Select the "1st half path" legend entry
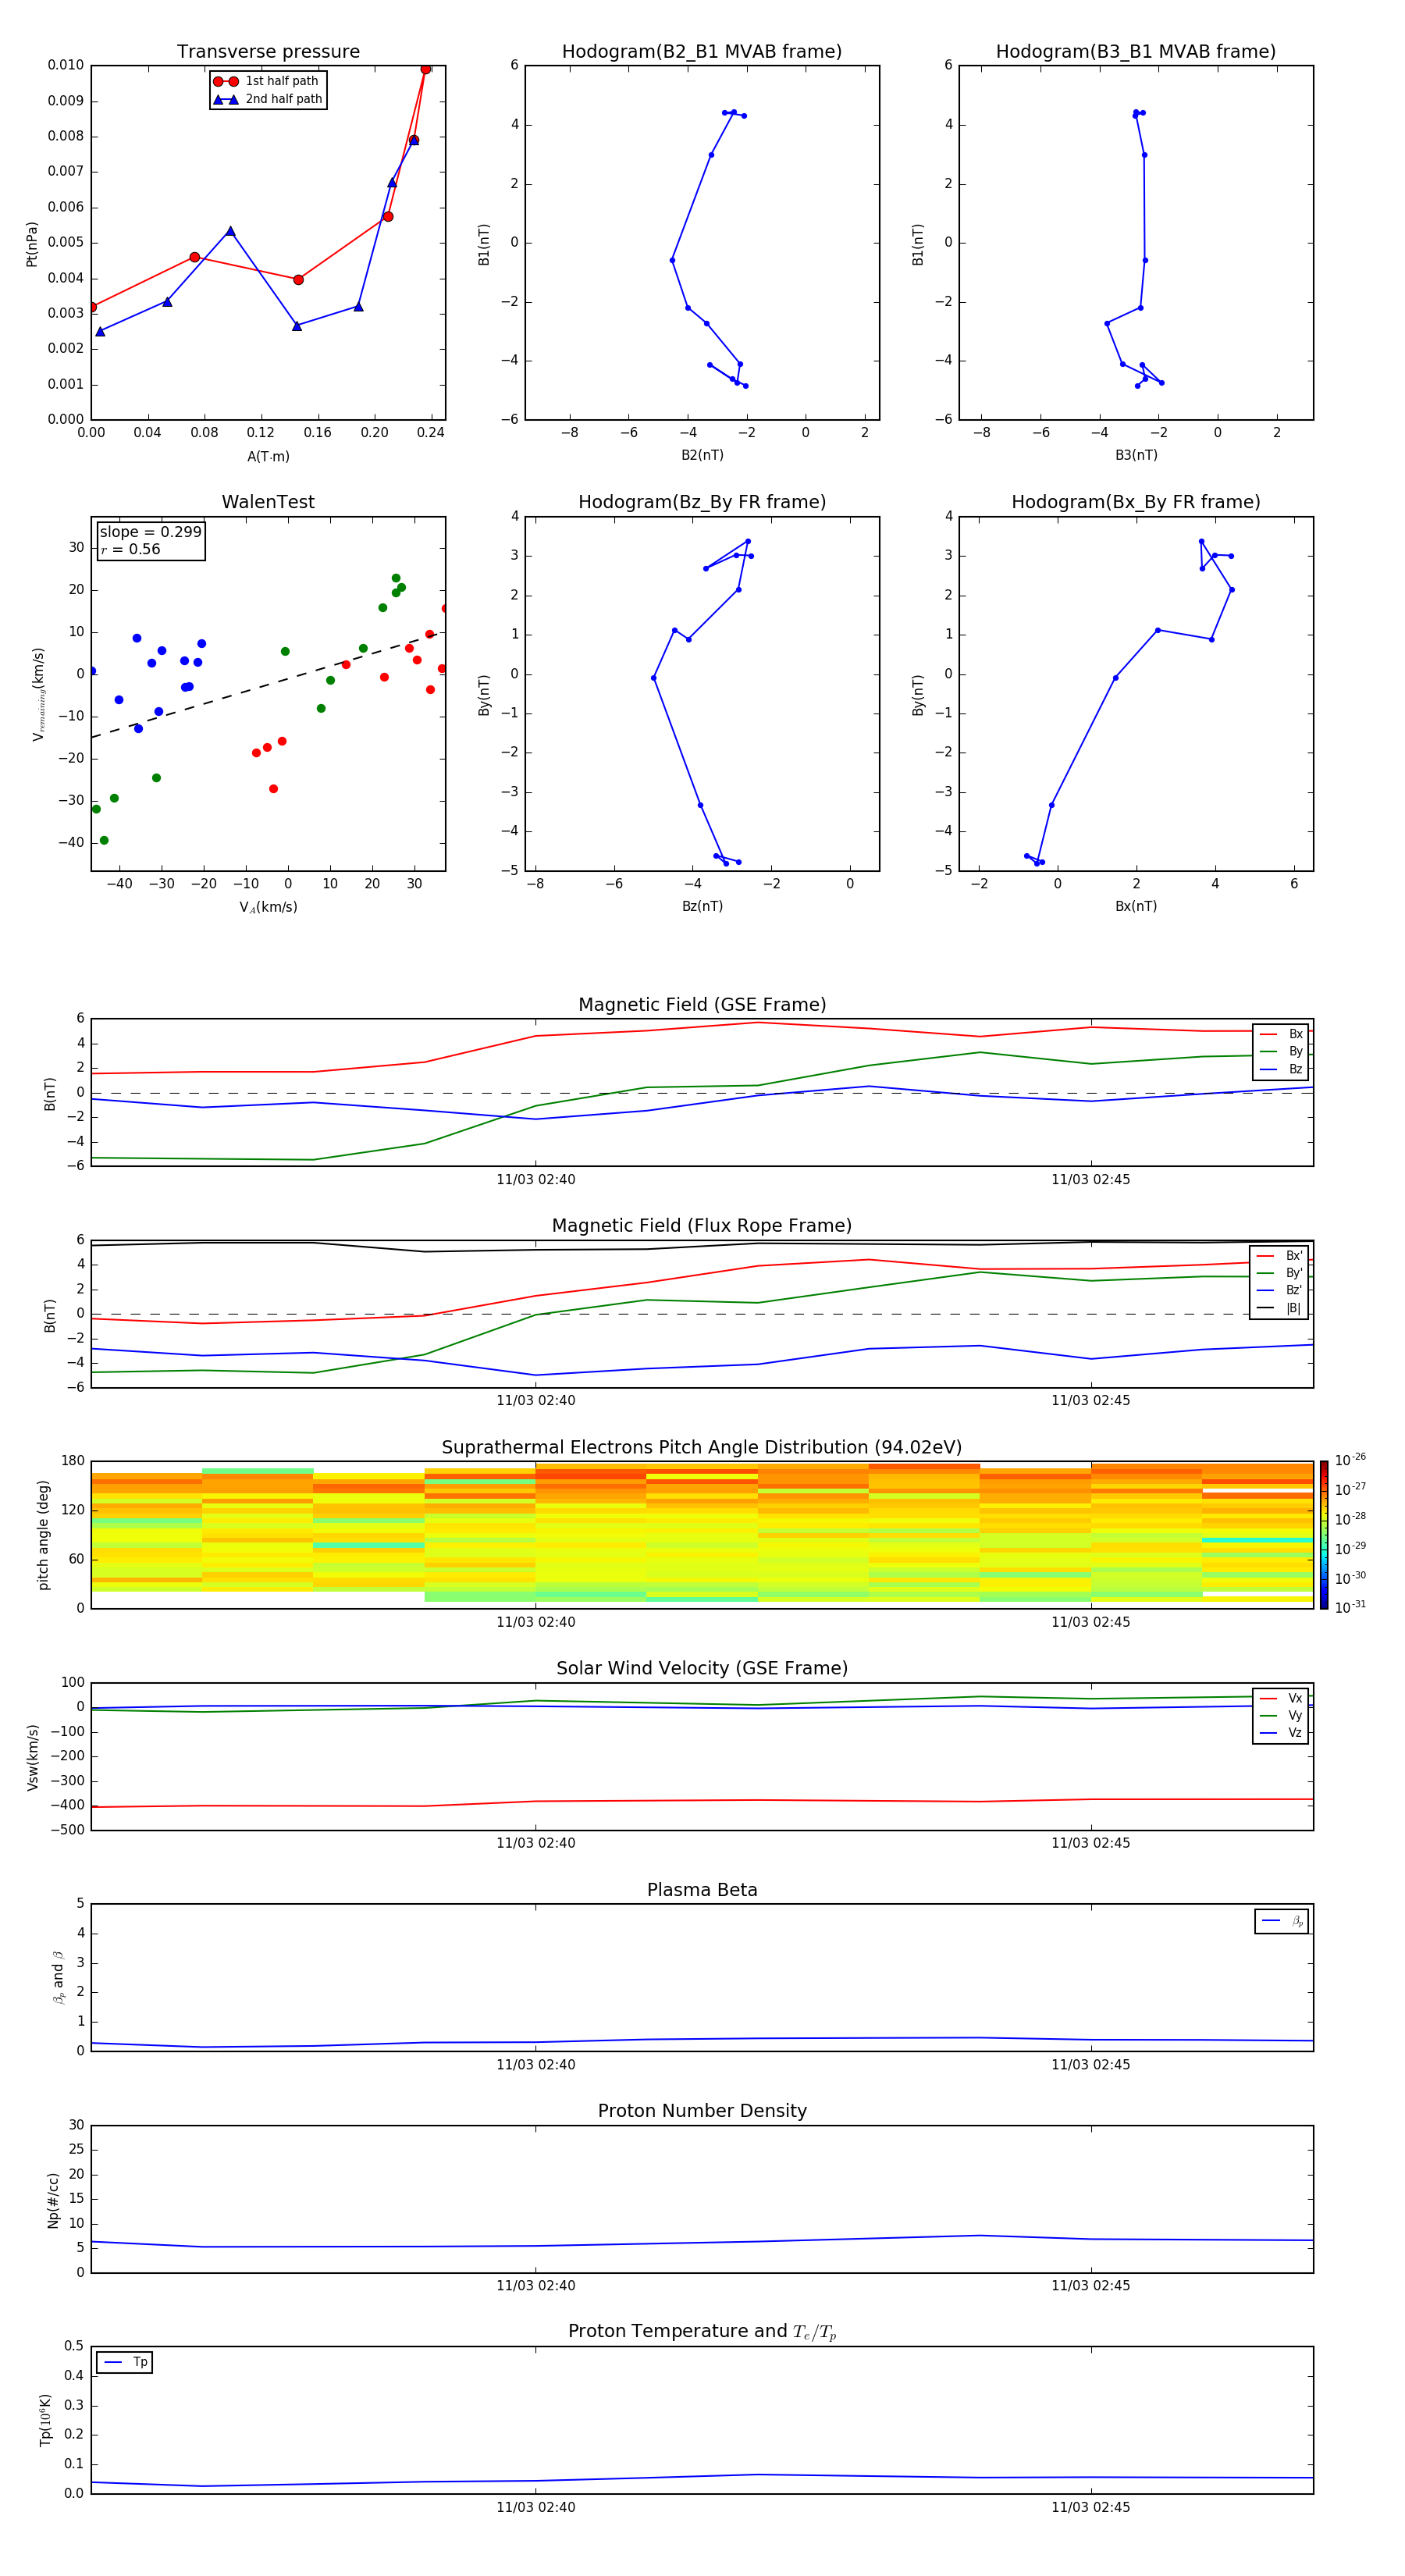The width and height of the screenshot is (1405, 2576). coord(266,81)
